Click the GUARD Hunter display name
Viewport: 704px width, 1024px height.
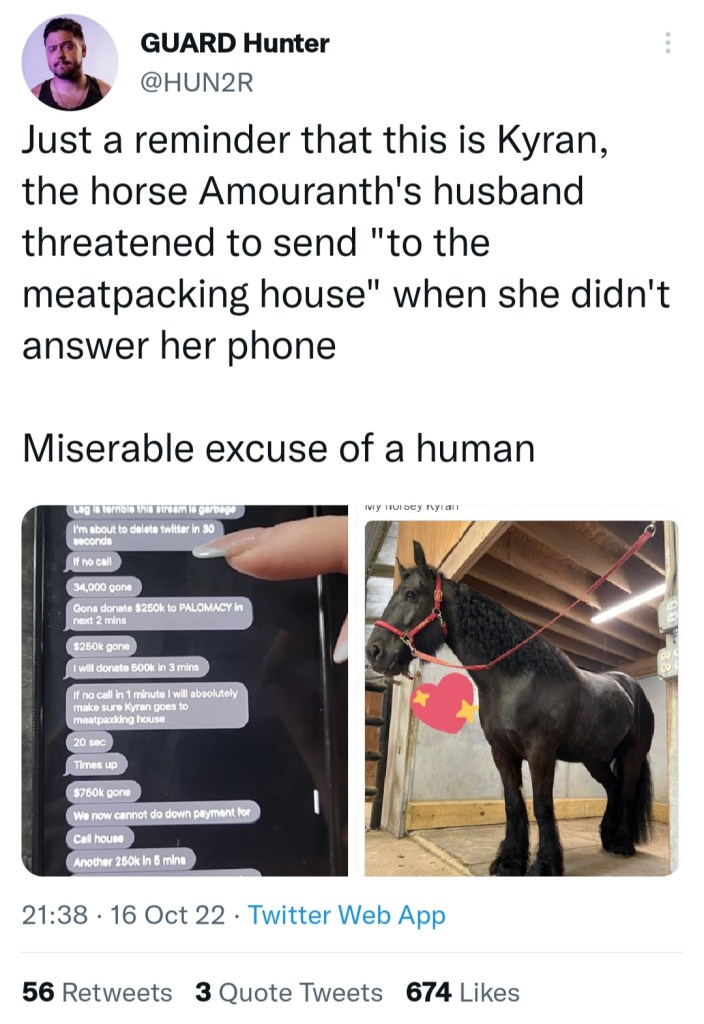coord(234,43)
